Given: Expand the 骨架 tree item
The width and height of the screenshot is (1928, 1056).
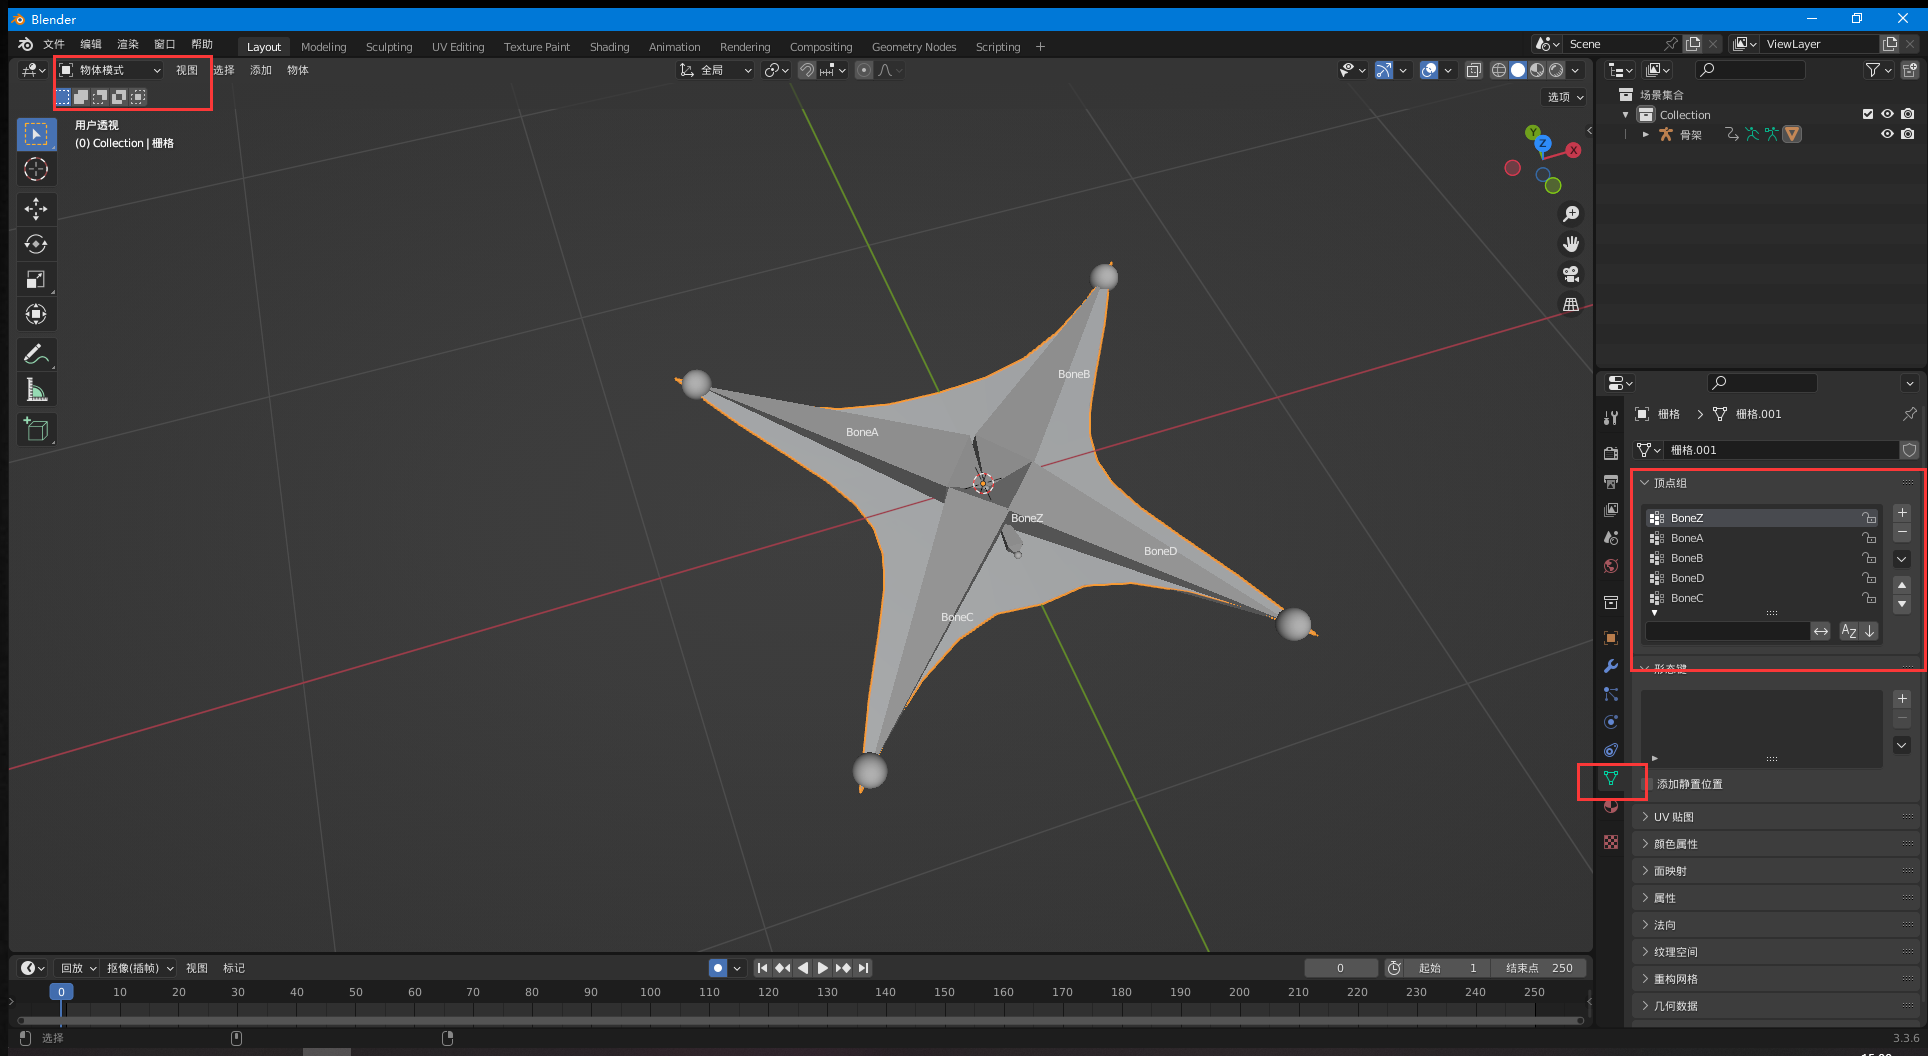Looking at the screenshot, I should (1645, 134).
